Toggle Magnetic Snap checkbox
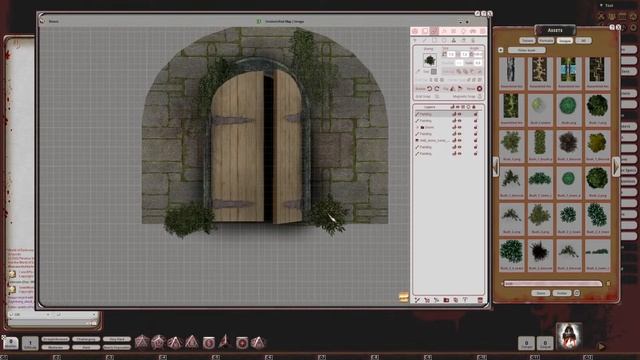Viewport: 640px width, 360px height. click(x=480, y=97)
